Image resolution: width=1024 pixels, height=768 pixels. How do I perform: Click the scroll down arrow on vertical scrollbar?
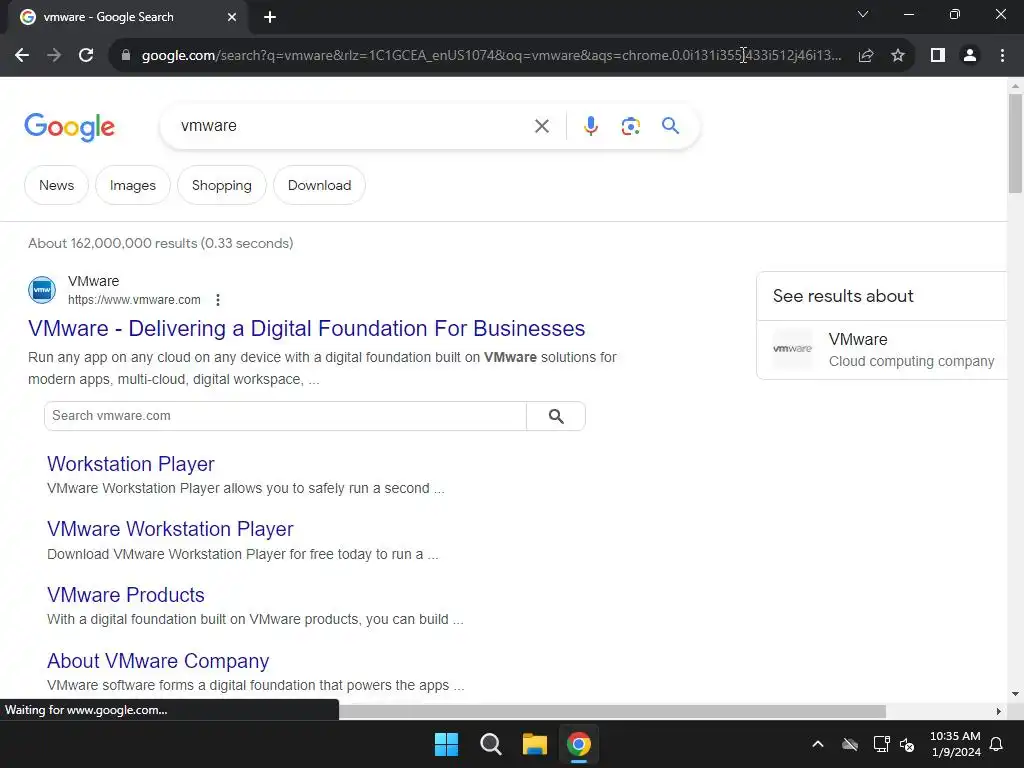1015,694
